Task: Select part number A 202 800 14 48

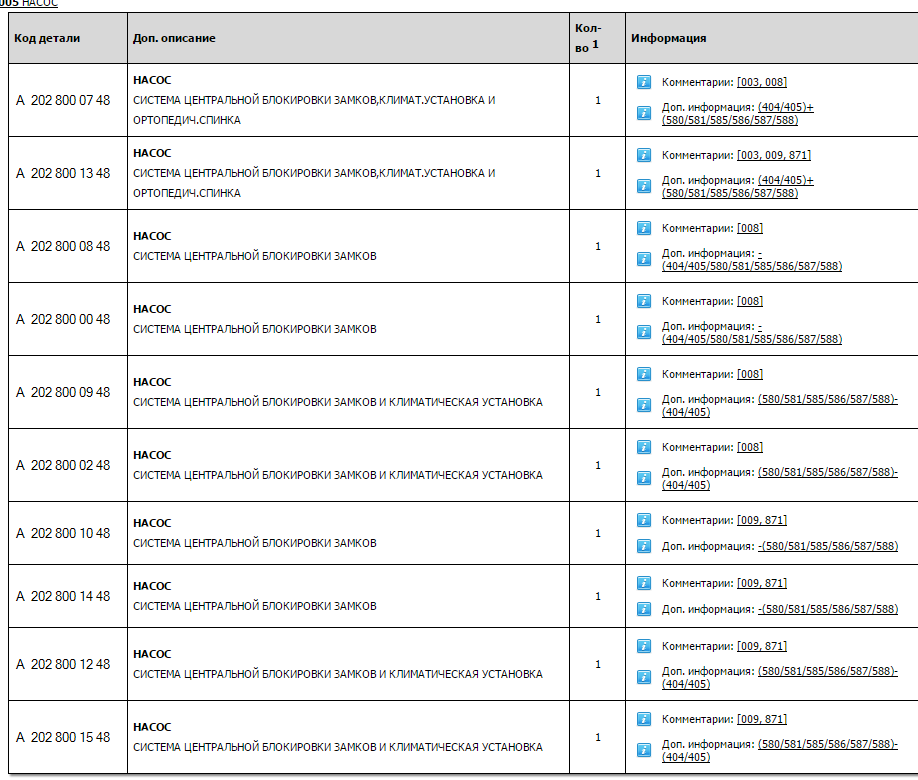Action: click(63, 596)
